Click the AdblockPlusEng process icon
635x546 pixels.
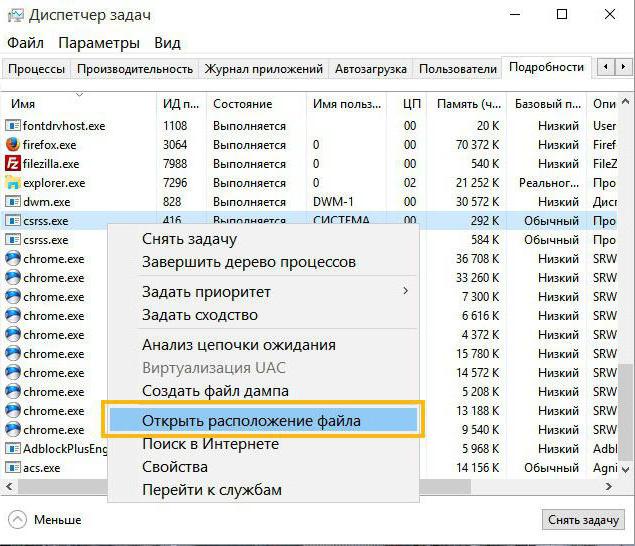pos(13,448)
